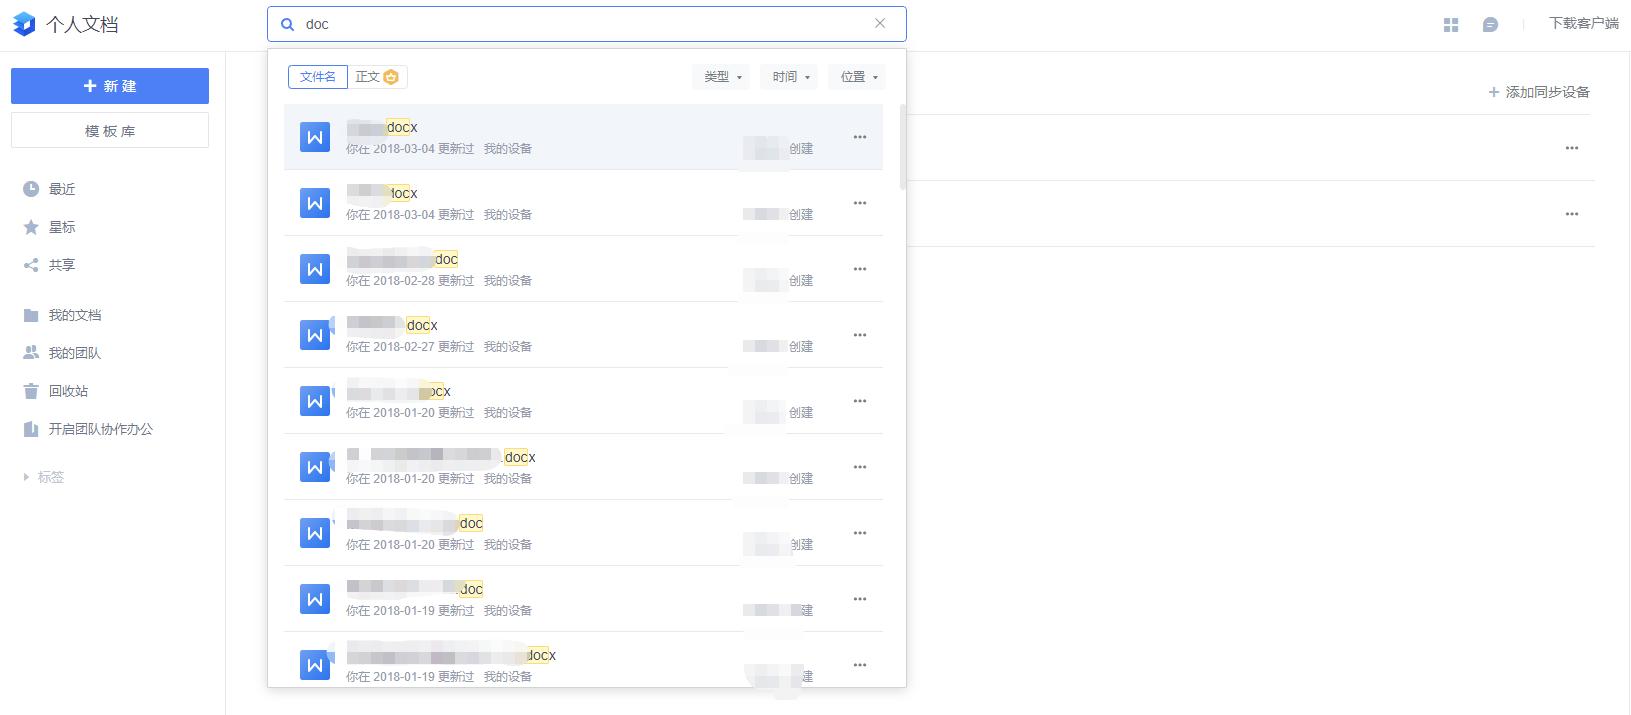
Task: Open the messages chat bubble icon
Action: click(1490, 25)
